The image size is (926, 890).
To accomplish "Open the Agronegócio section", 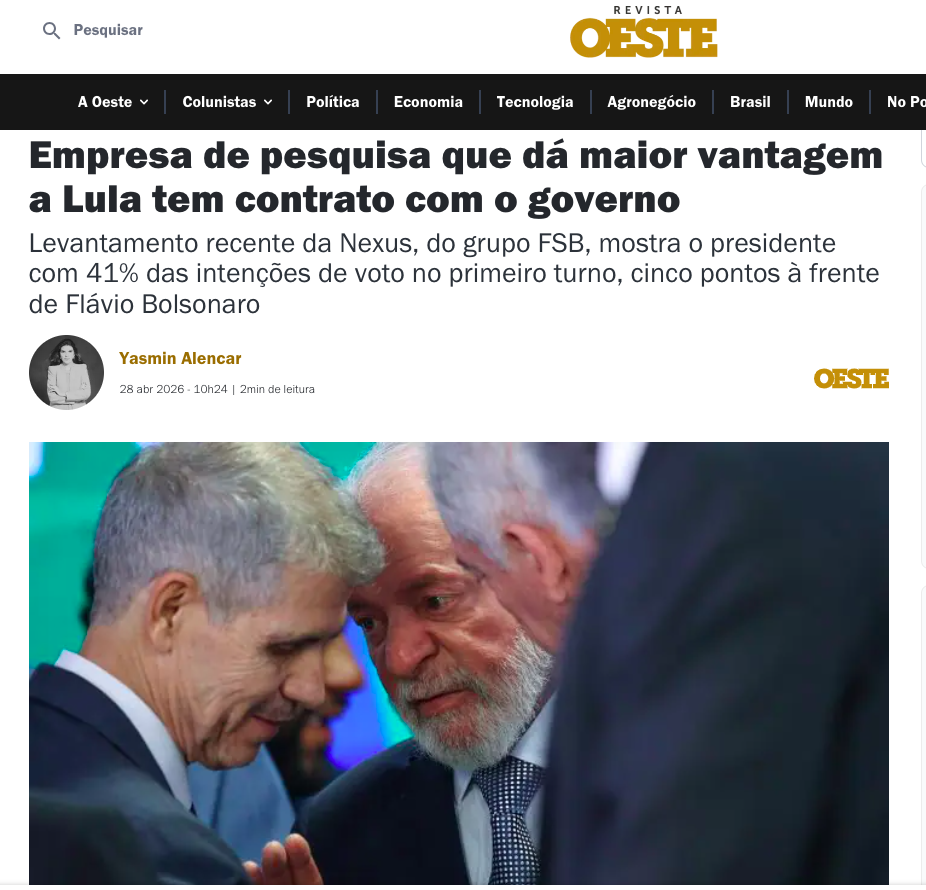I will (651, 102).
